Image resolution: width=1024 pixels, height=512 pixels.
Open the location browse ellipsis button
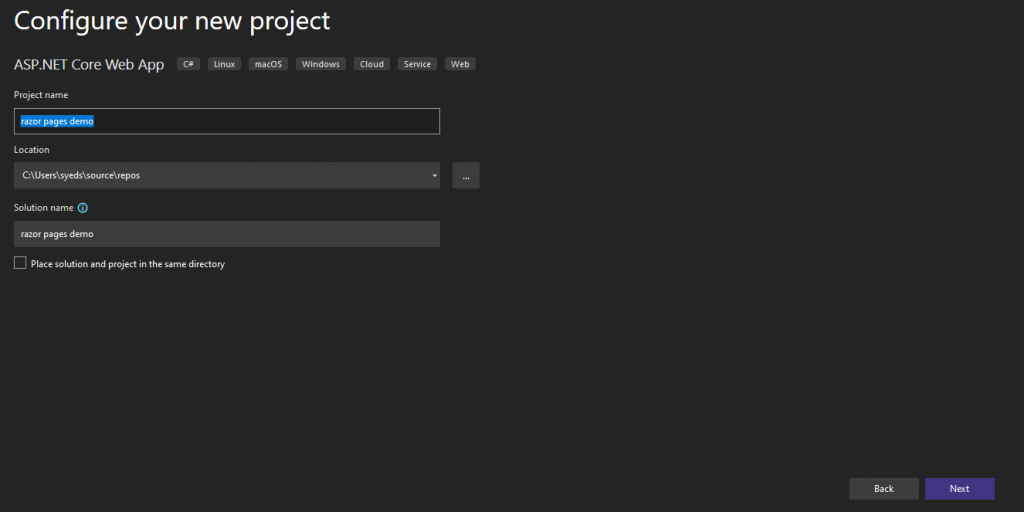[466, 176]
